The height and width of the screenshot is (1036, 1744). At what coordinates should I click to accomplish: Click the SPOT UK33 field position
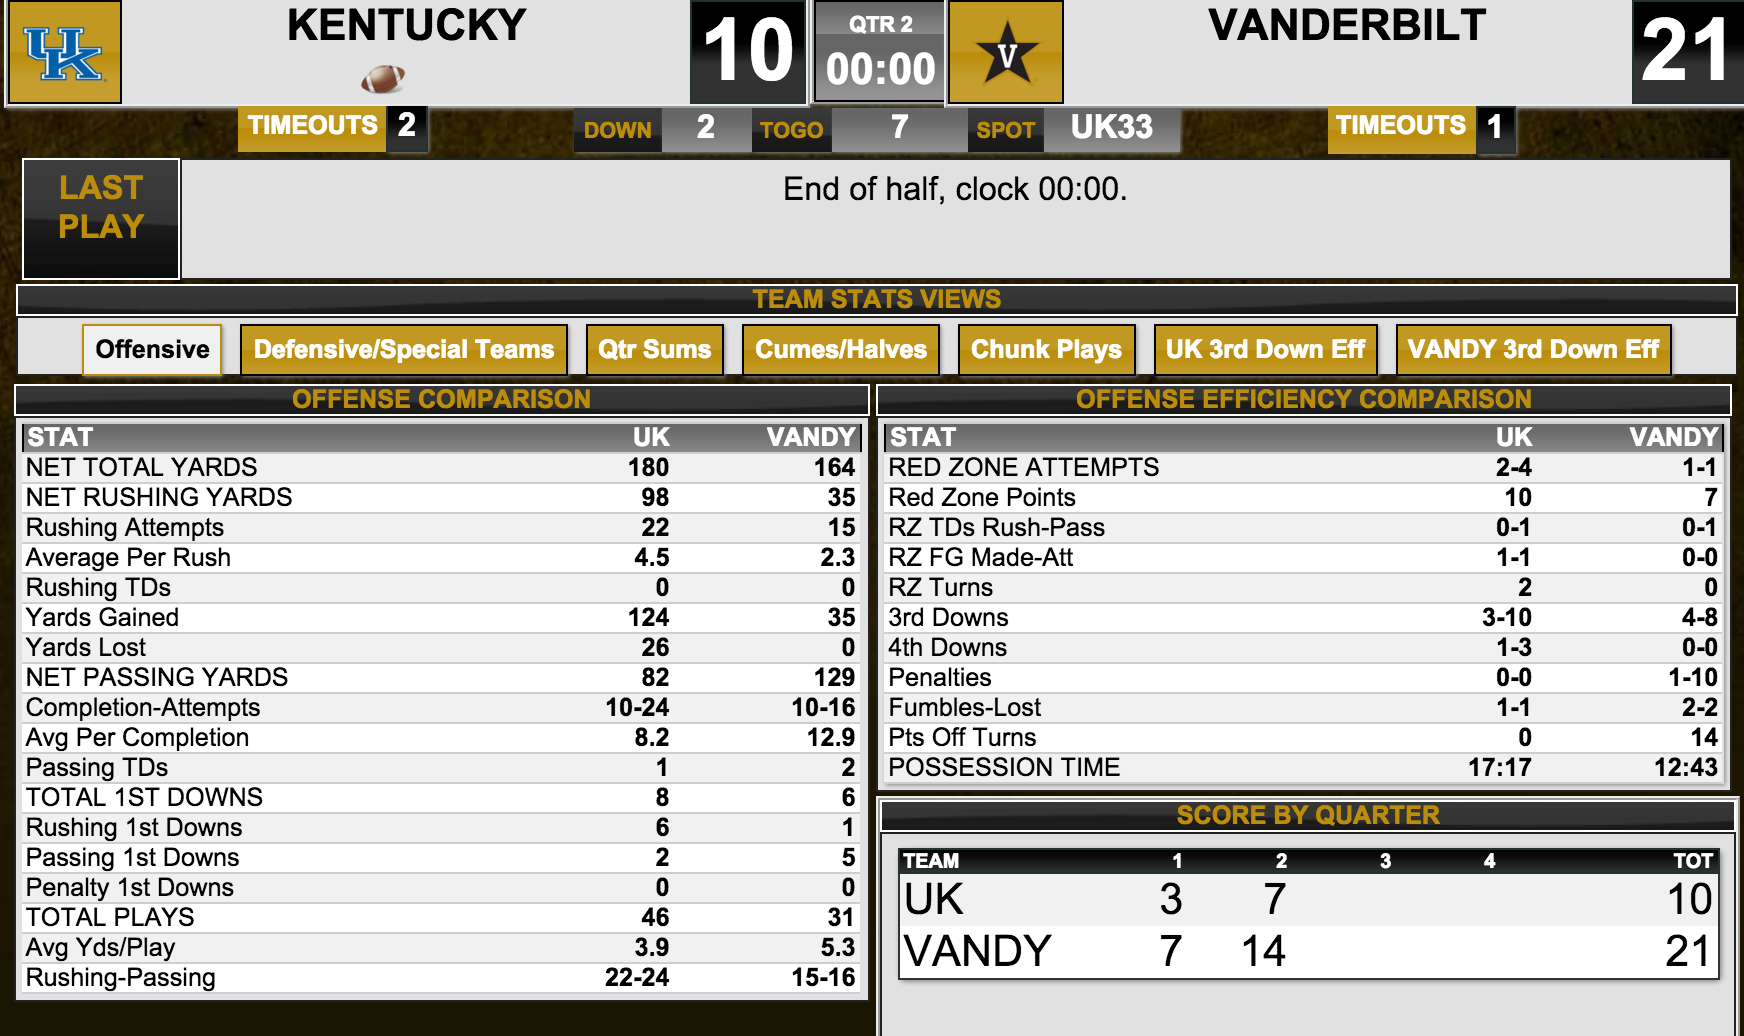point(1074,129)
